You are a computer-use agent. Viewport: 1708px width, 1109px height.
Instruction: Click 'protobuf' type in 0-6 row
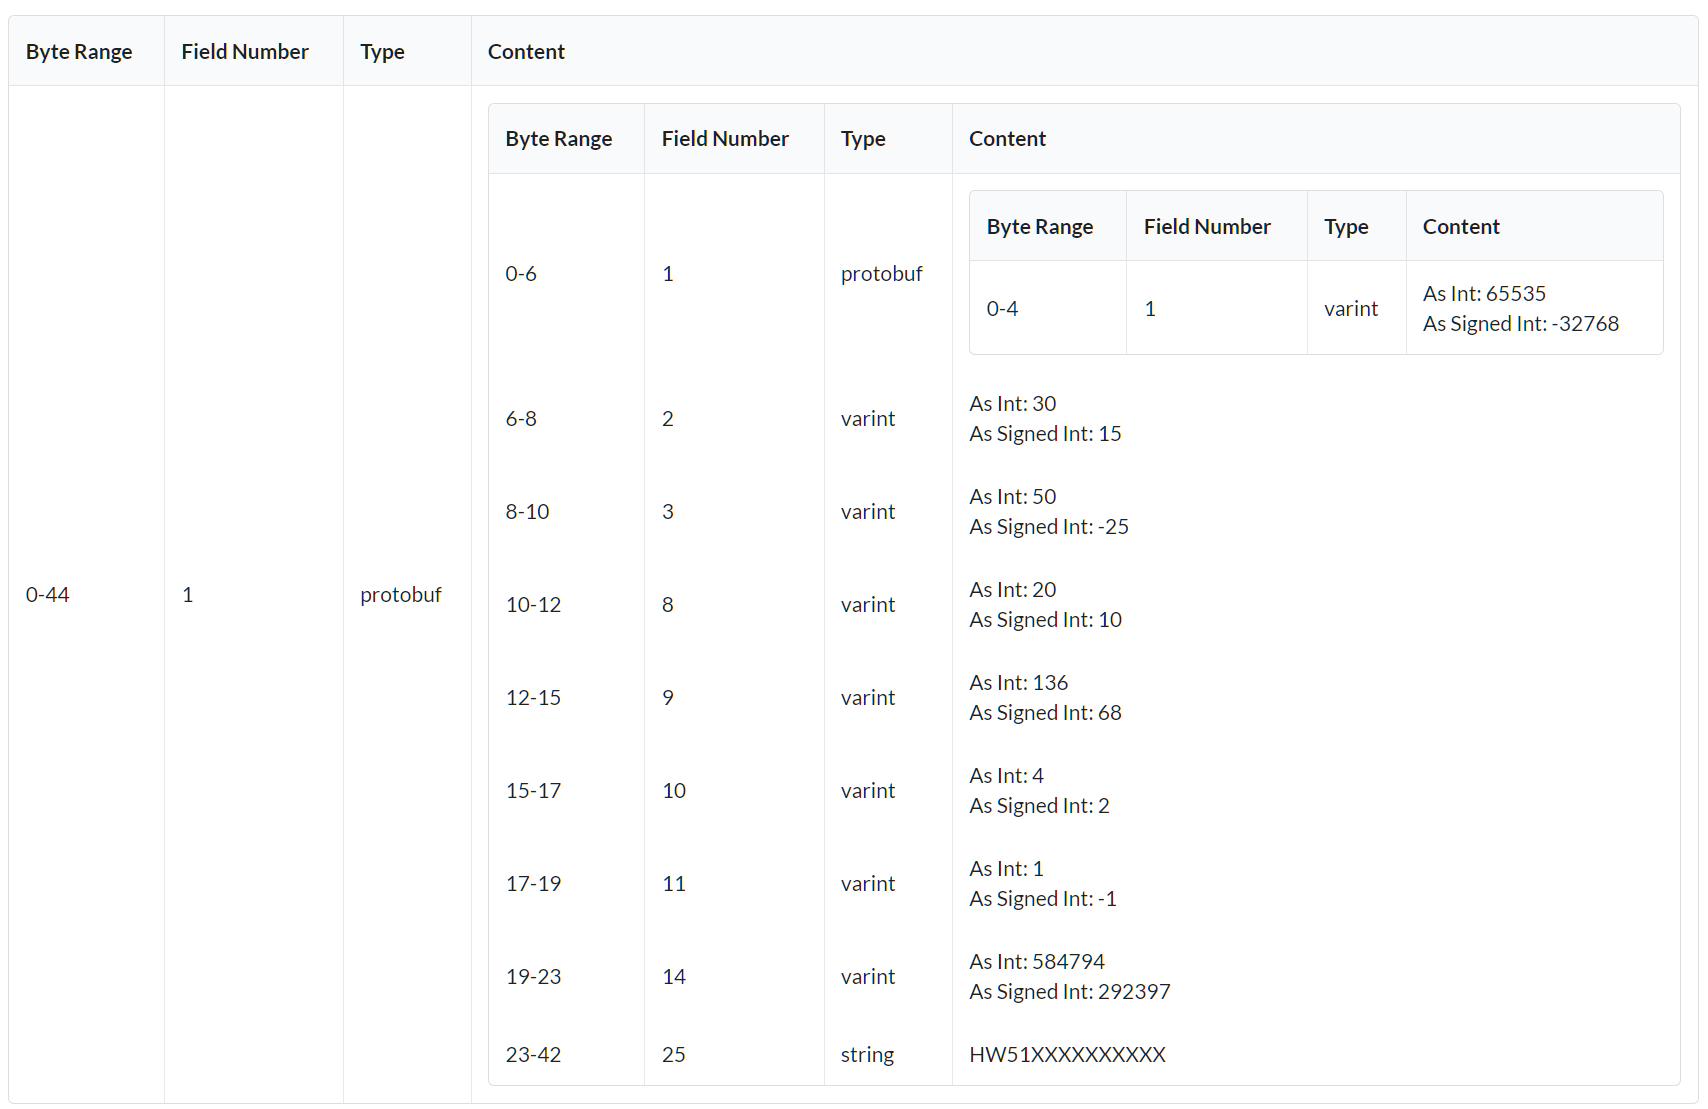click(881, 273)
